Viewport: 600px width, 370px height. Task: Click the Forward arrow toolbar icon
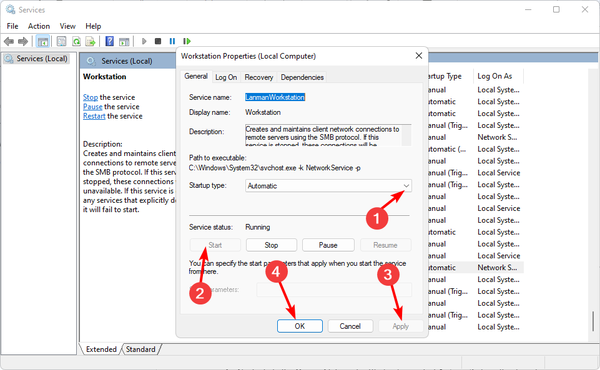click(x=23, y=41)
